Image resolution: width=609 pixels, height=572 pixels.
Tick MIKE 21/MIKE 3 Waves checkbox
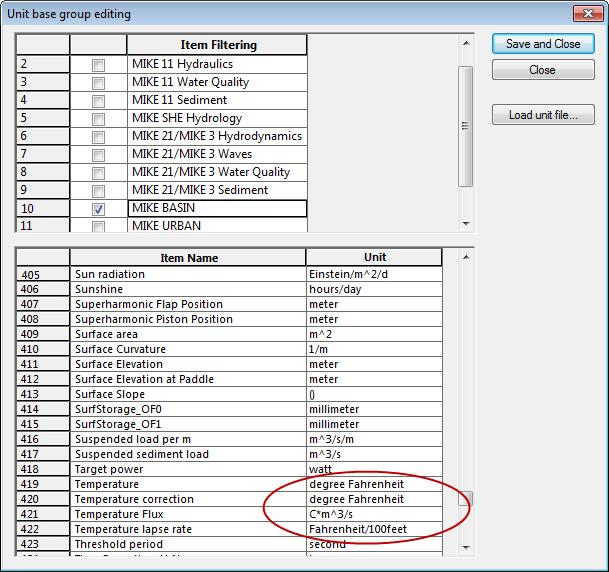click(98, 154)
